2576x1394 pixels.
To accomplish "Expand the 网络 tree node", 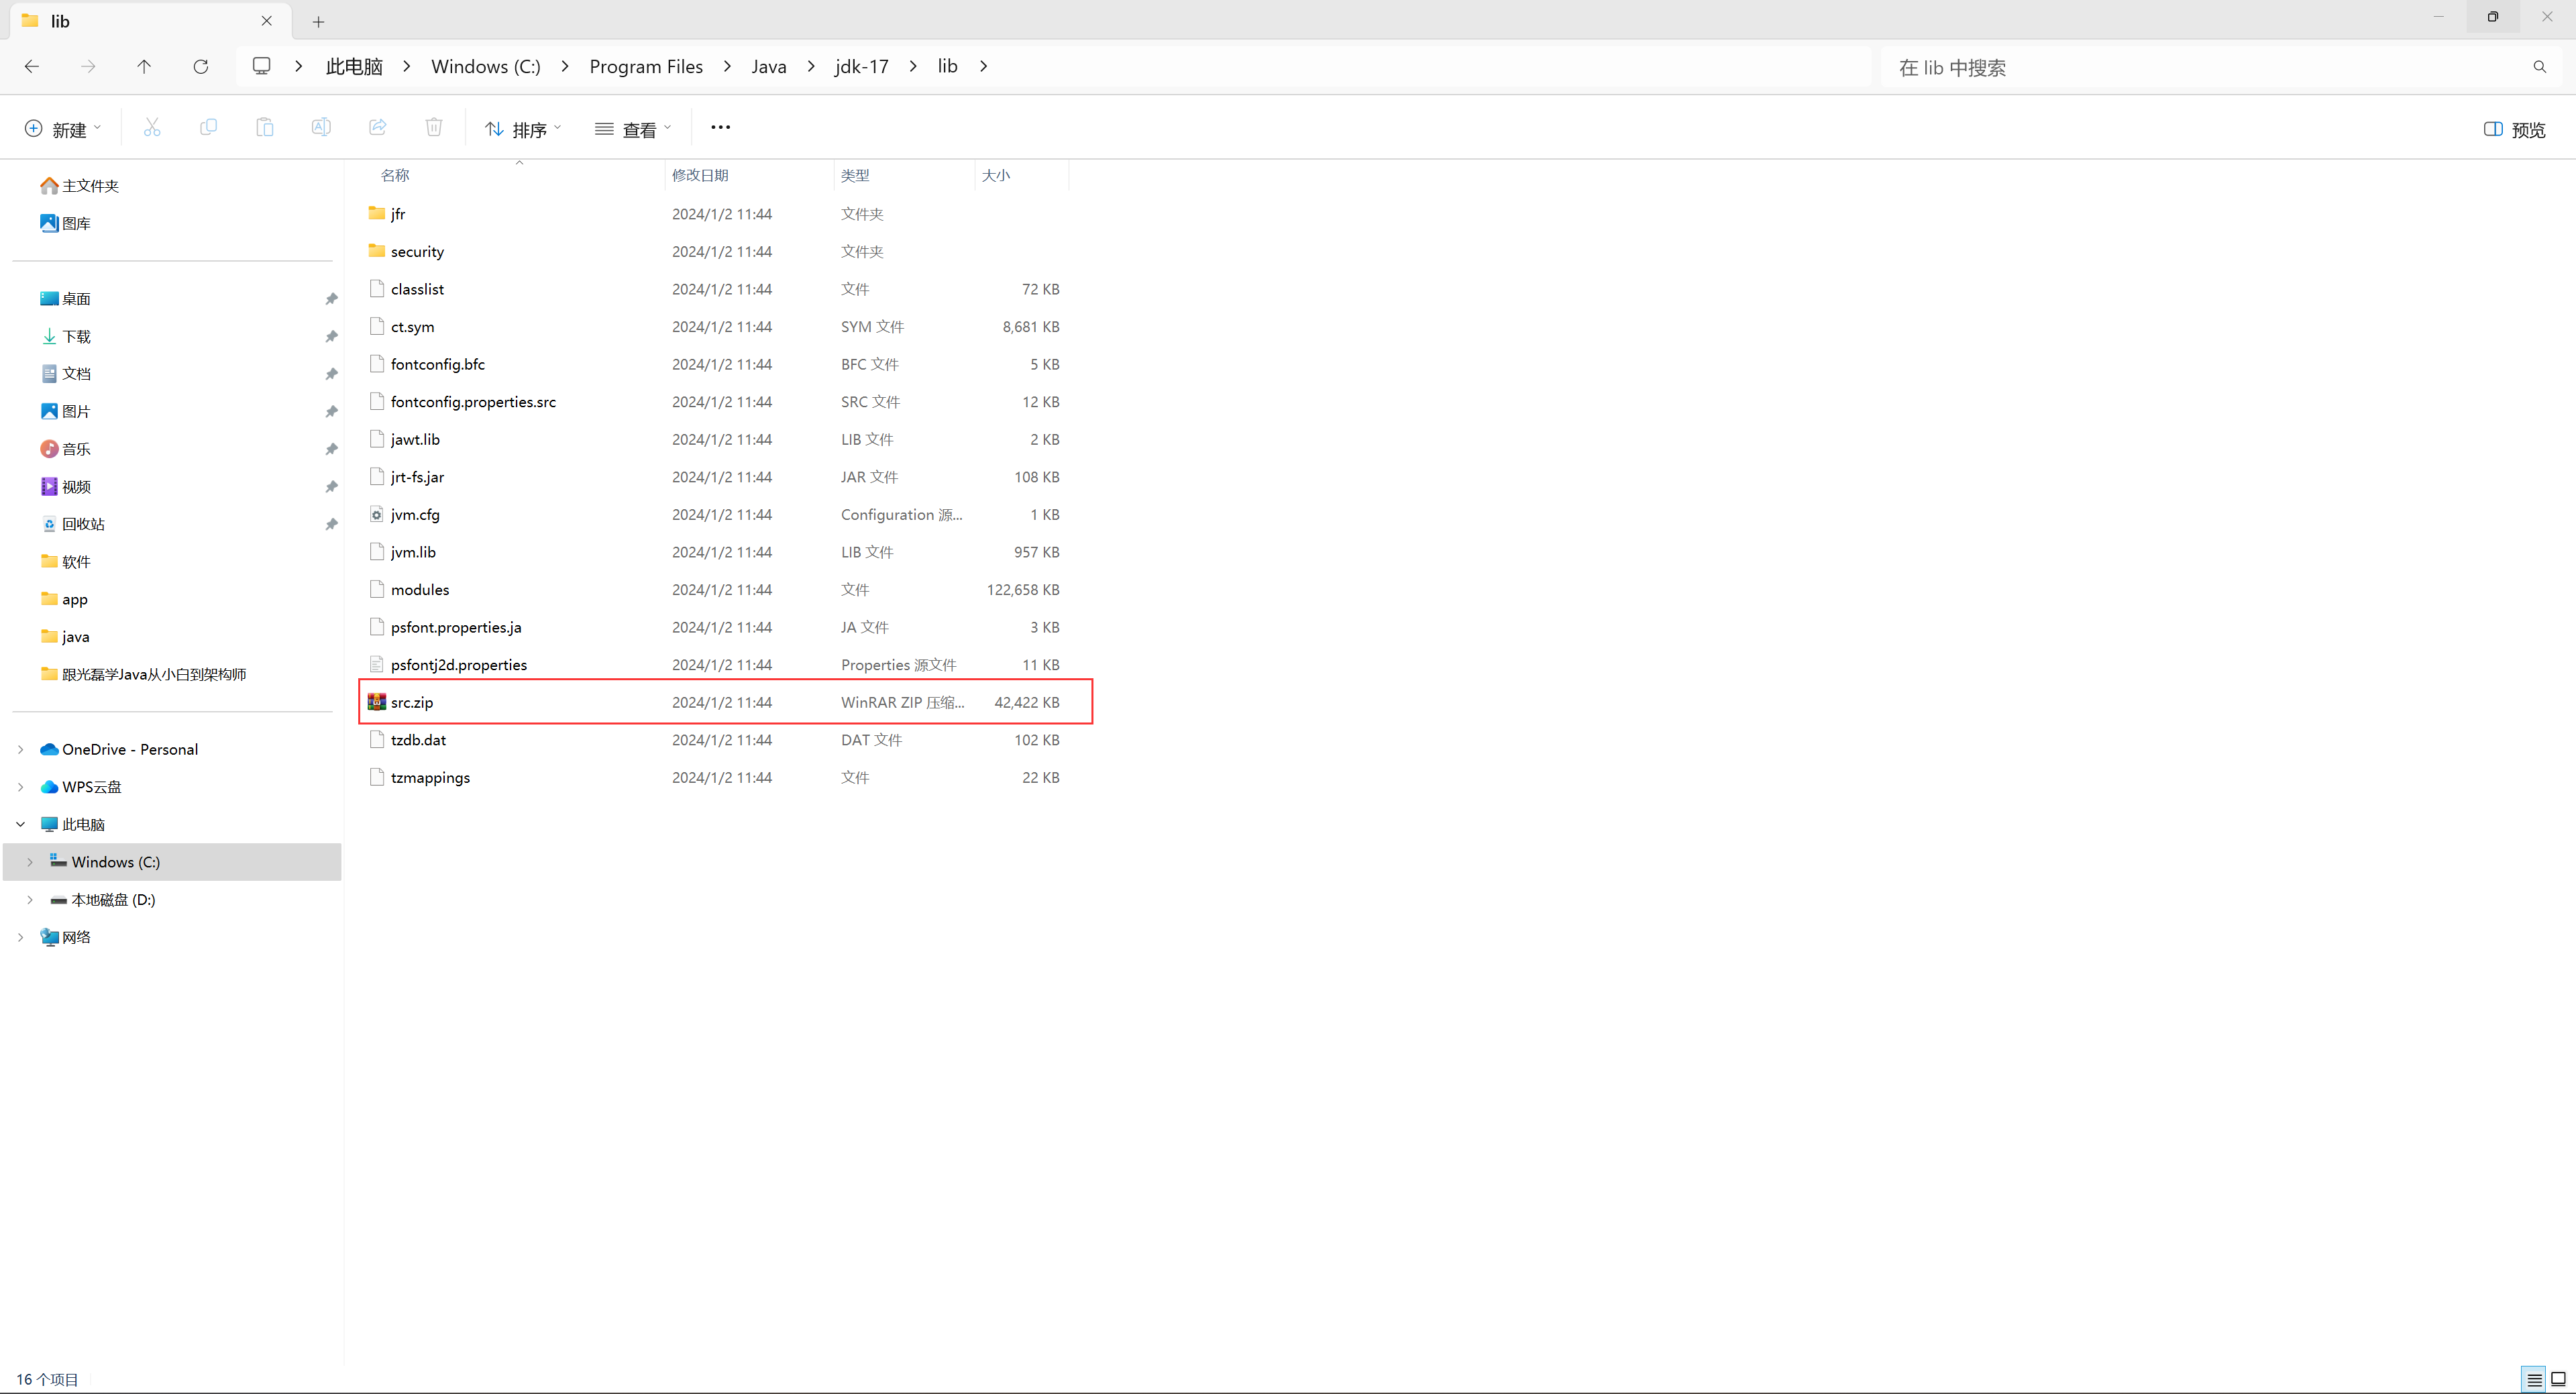I will [21, 937].
